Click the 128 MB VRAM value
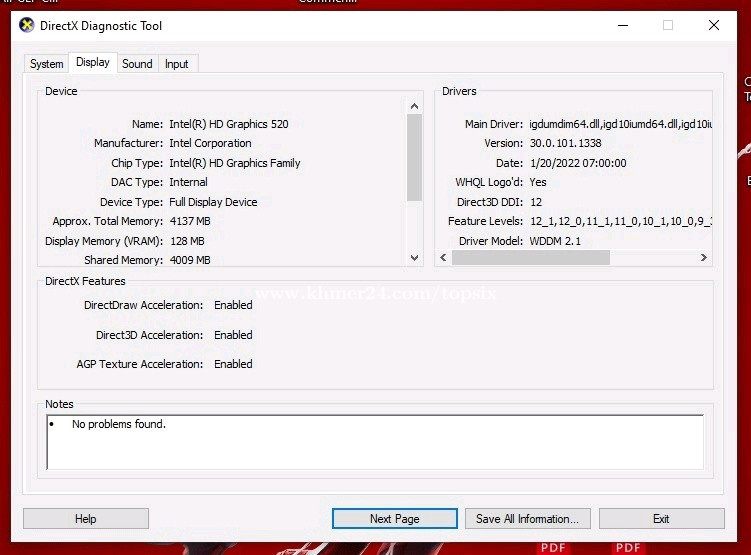751x555 pixels. tap(187, 241)
